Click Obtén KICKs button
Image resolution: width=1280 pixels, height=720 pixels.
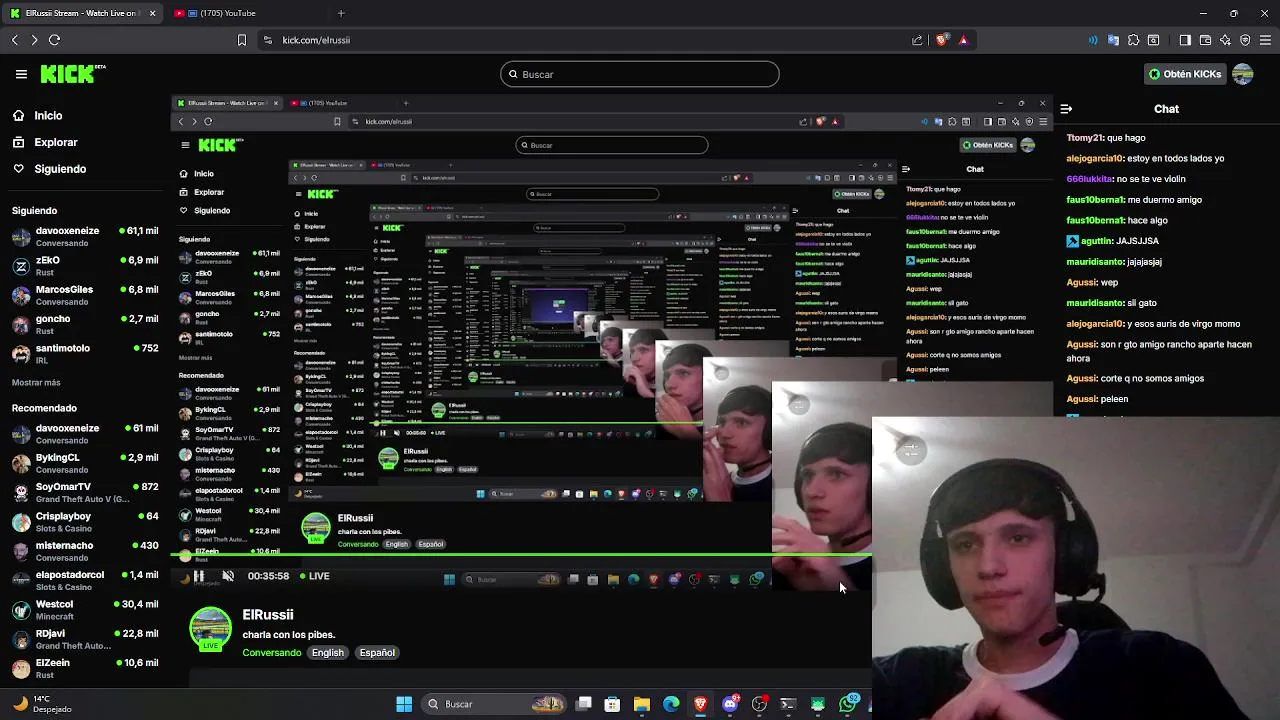coord(1185,74)
